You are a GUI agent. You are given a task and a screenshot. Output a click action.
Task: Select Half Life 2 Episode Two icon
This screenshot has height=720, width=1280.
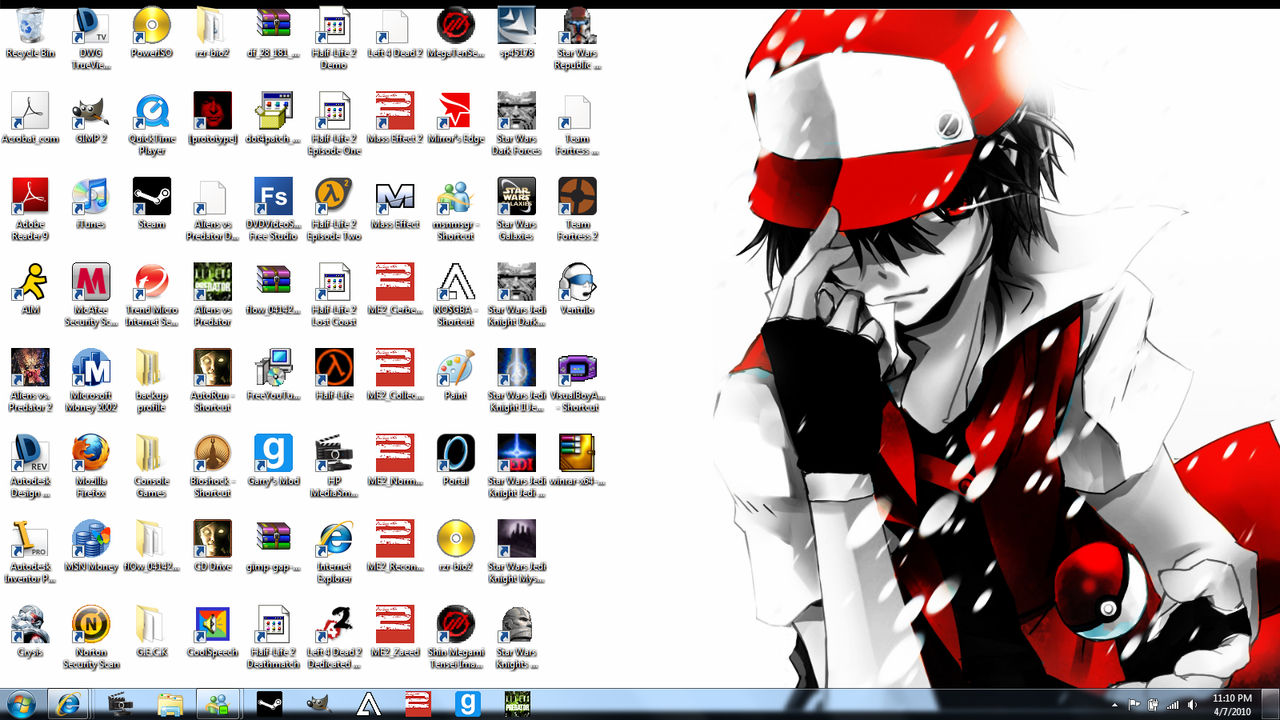tap(334, 210)
